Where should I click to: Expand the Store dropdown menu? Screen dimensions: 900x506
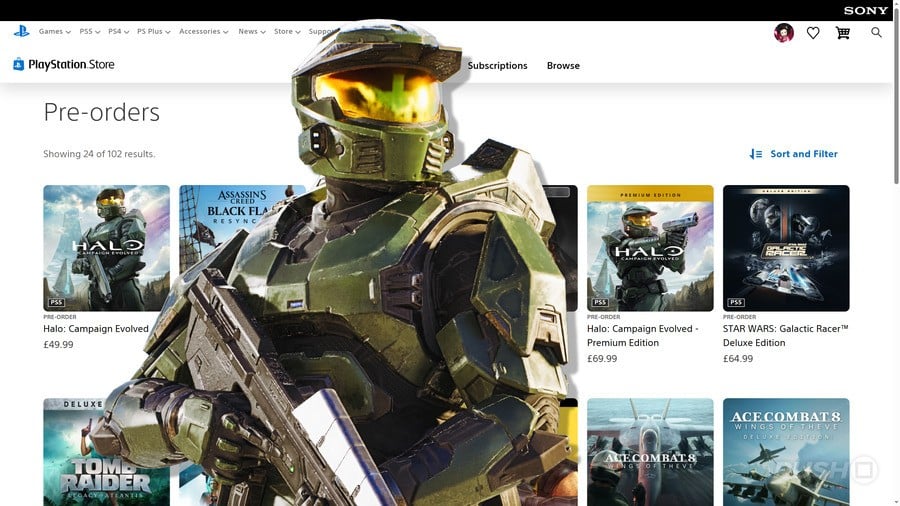287,32
